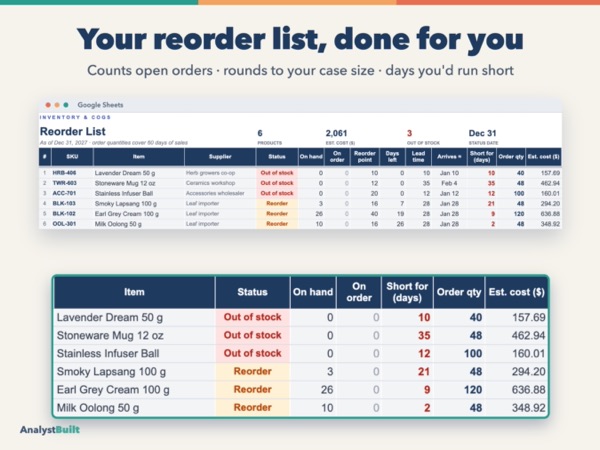Click the 'SKU' column header
The width and height of the screenshot is (600, 450).
72,157
